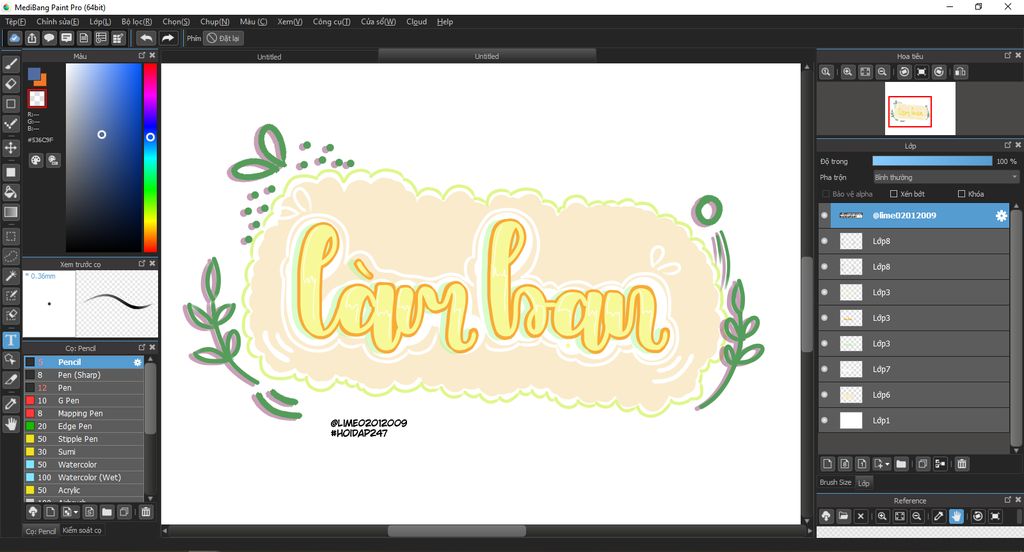The height and width of the screenshot is (552, 1024).
Task: Toggle visibility of Lớp6 layer
Action: click(x=824, y=395)
